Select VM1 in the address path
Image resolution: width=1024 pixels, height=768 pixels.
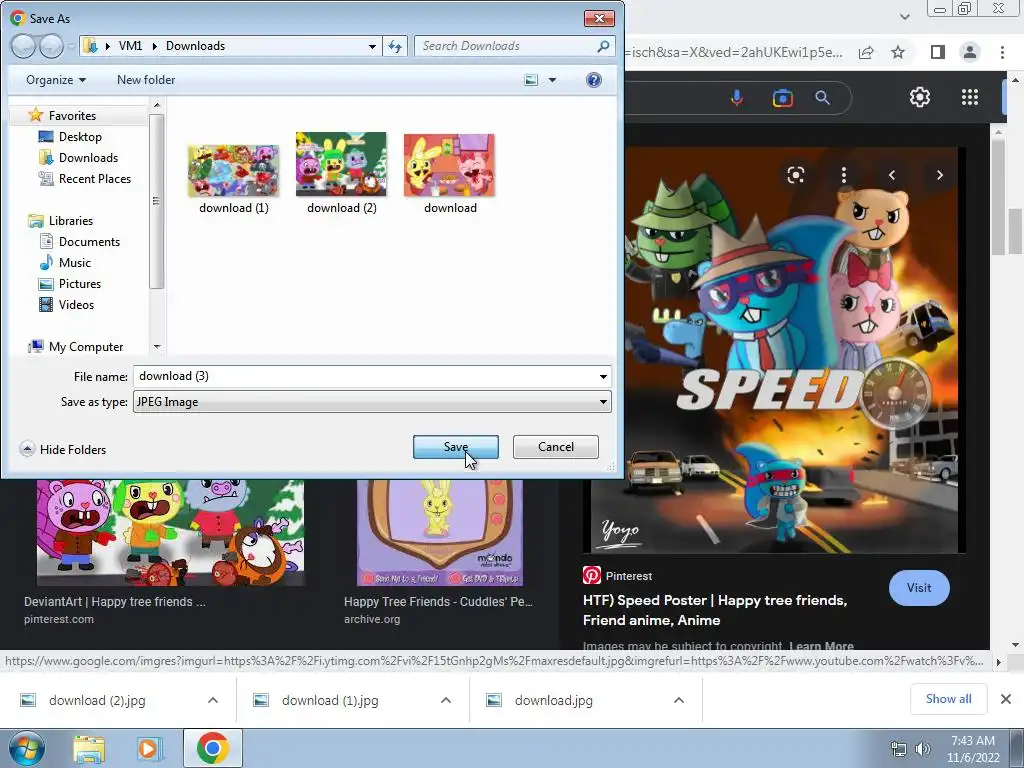point(130,46)
